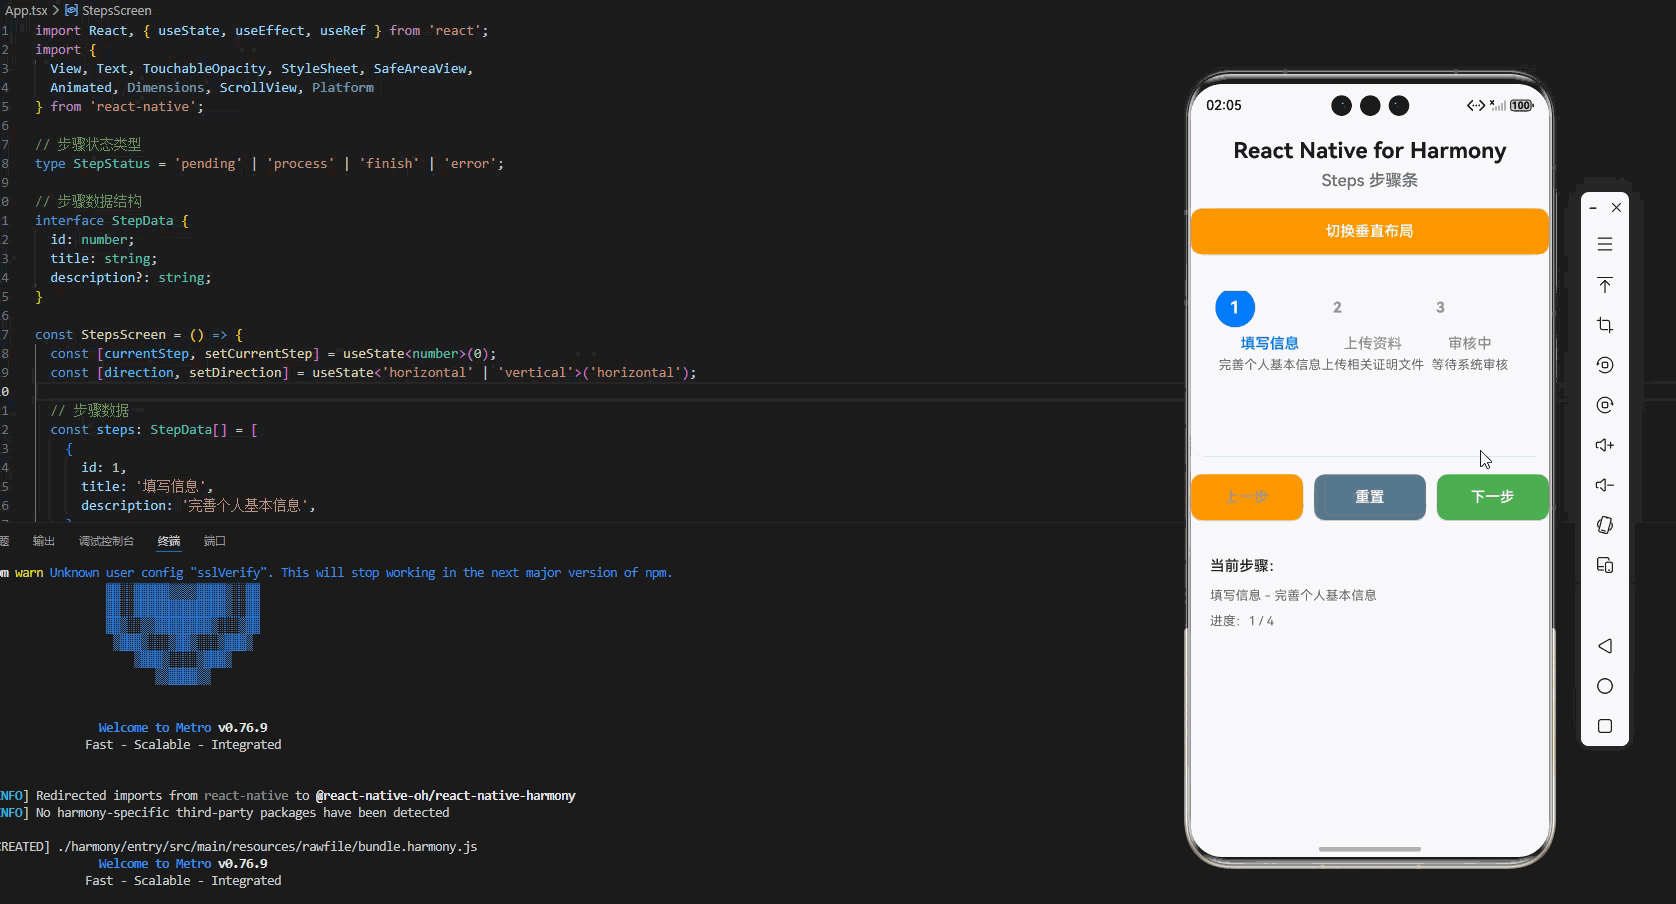Click the phone clock 02:05

1224,105
